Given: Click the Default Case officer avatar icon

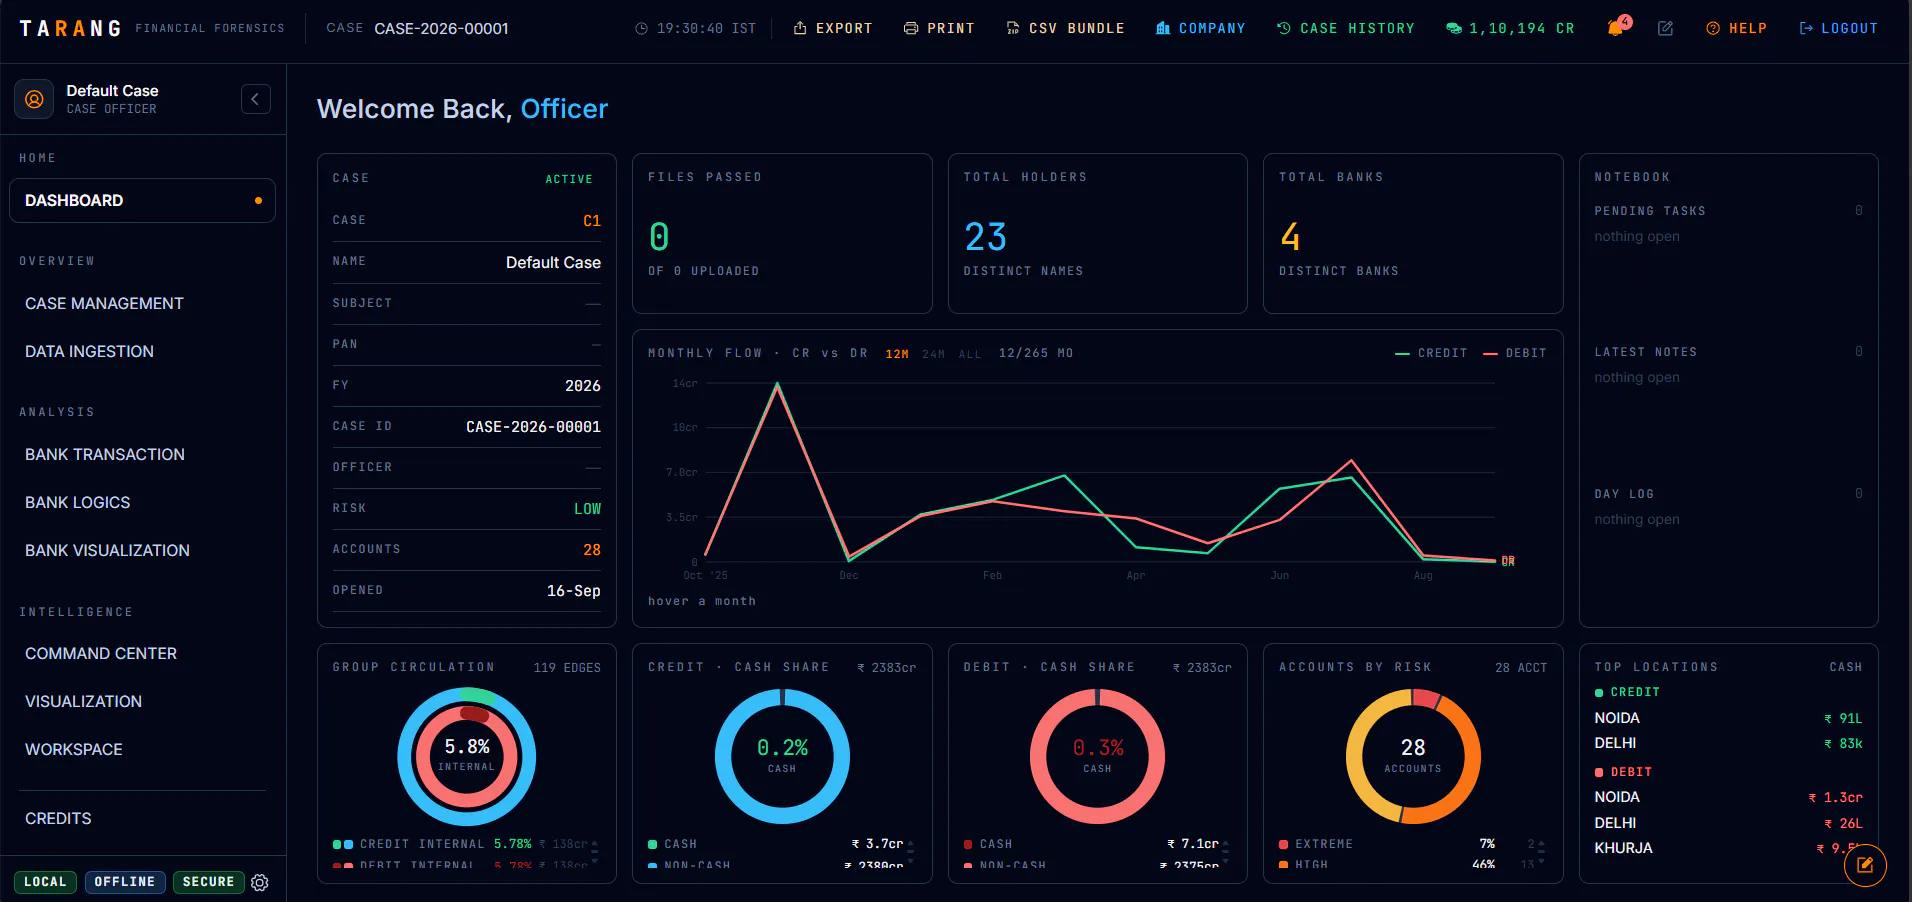Looking at the screenshot, I should 34,99.
